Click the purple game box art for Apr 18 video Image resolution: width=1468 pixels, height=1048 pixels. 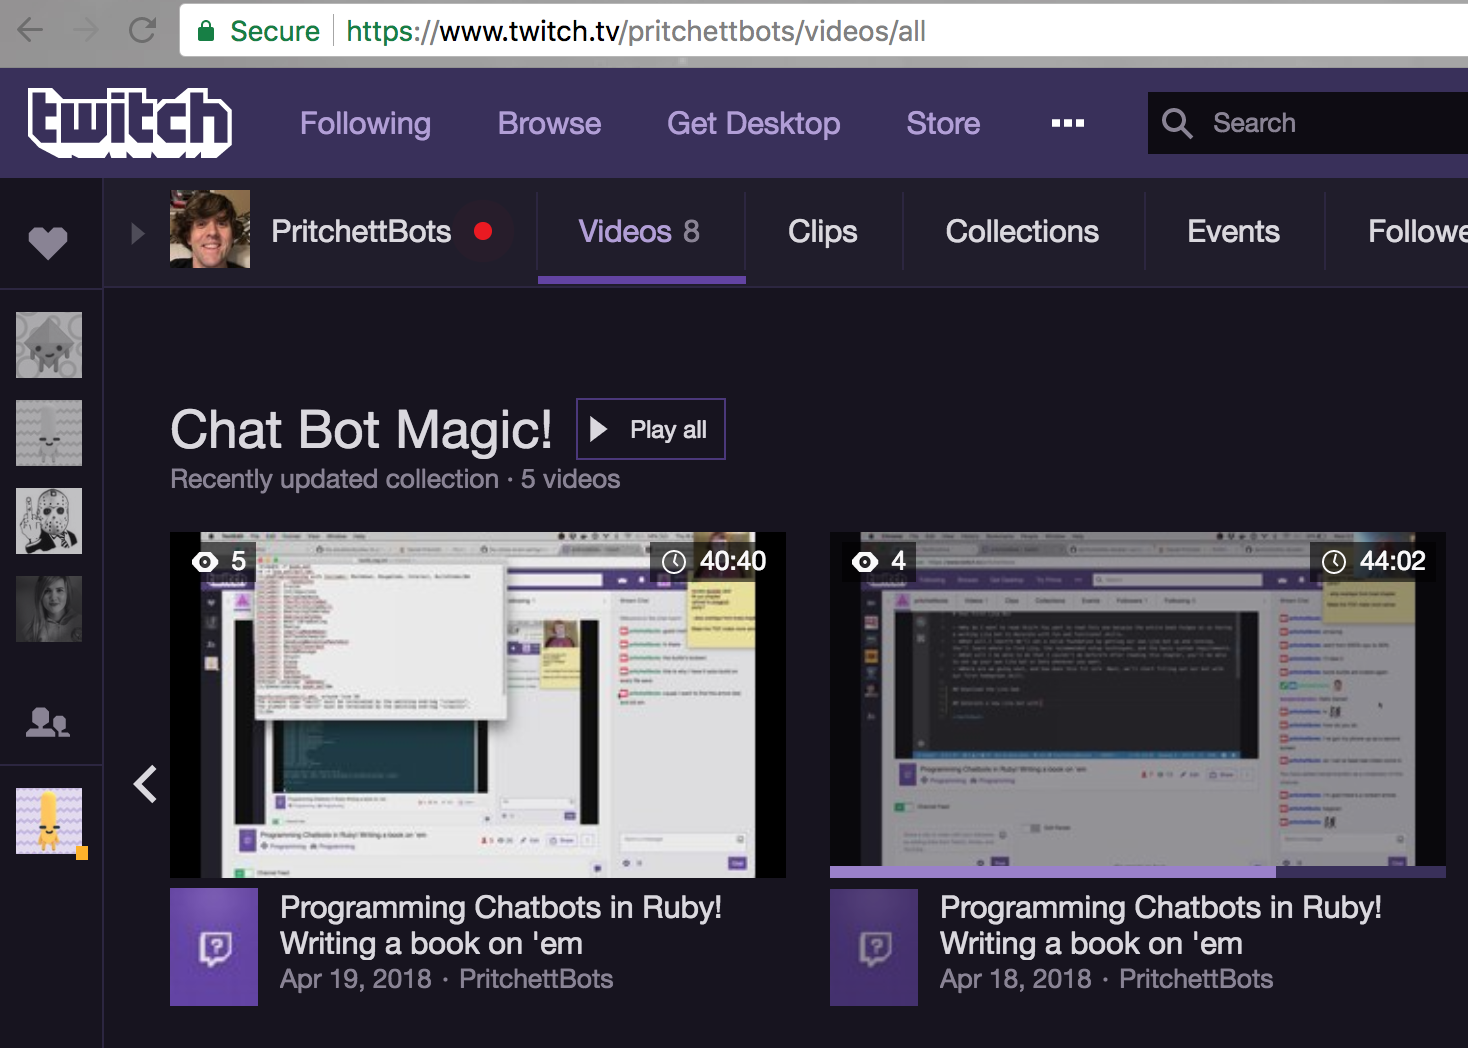[874, 947]
